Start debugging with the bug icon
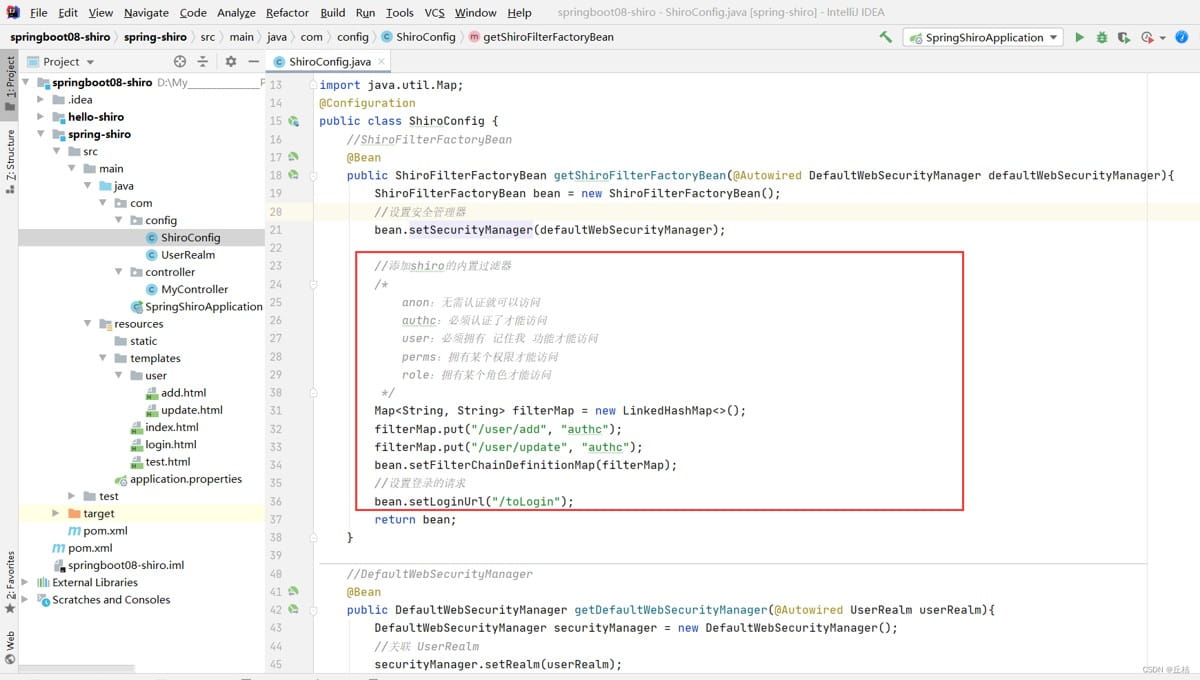The height and width of the screenshot is (680, 1200). tap(1101, 37)
